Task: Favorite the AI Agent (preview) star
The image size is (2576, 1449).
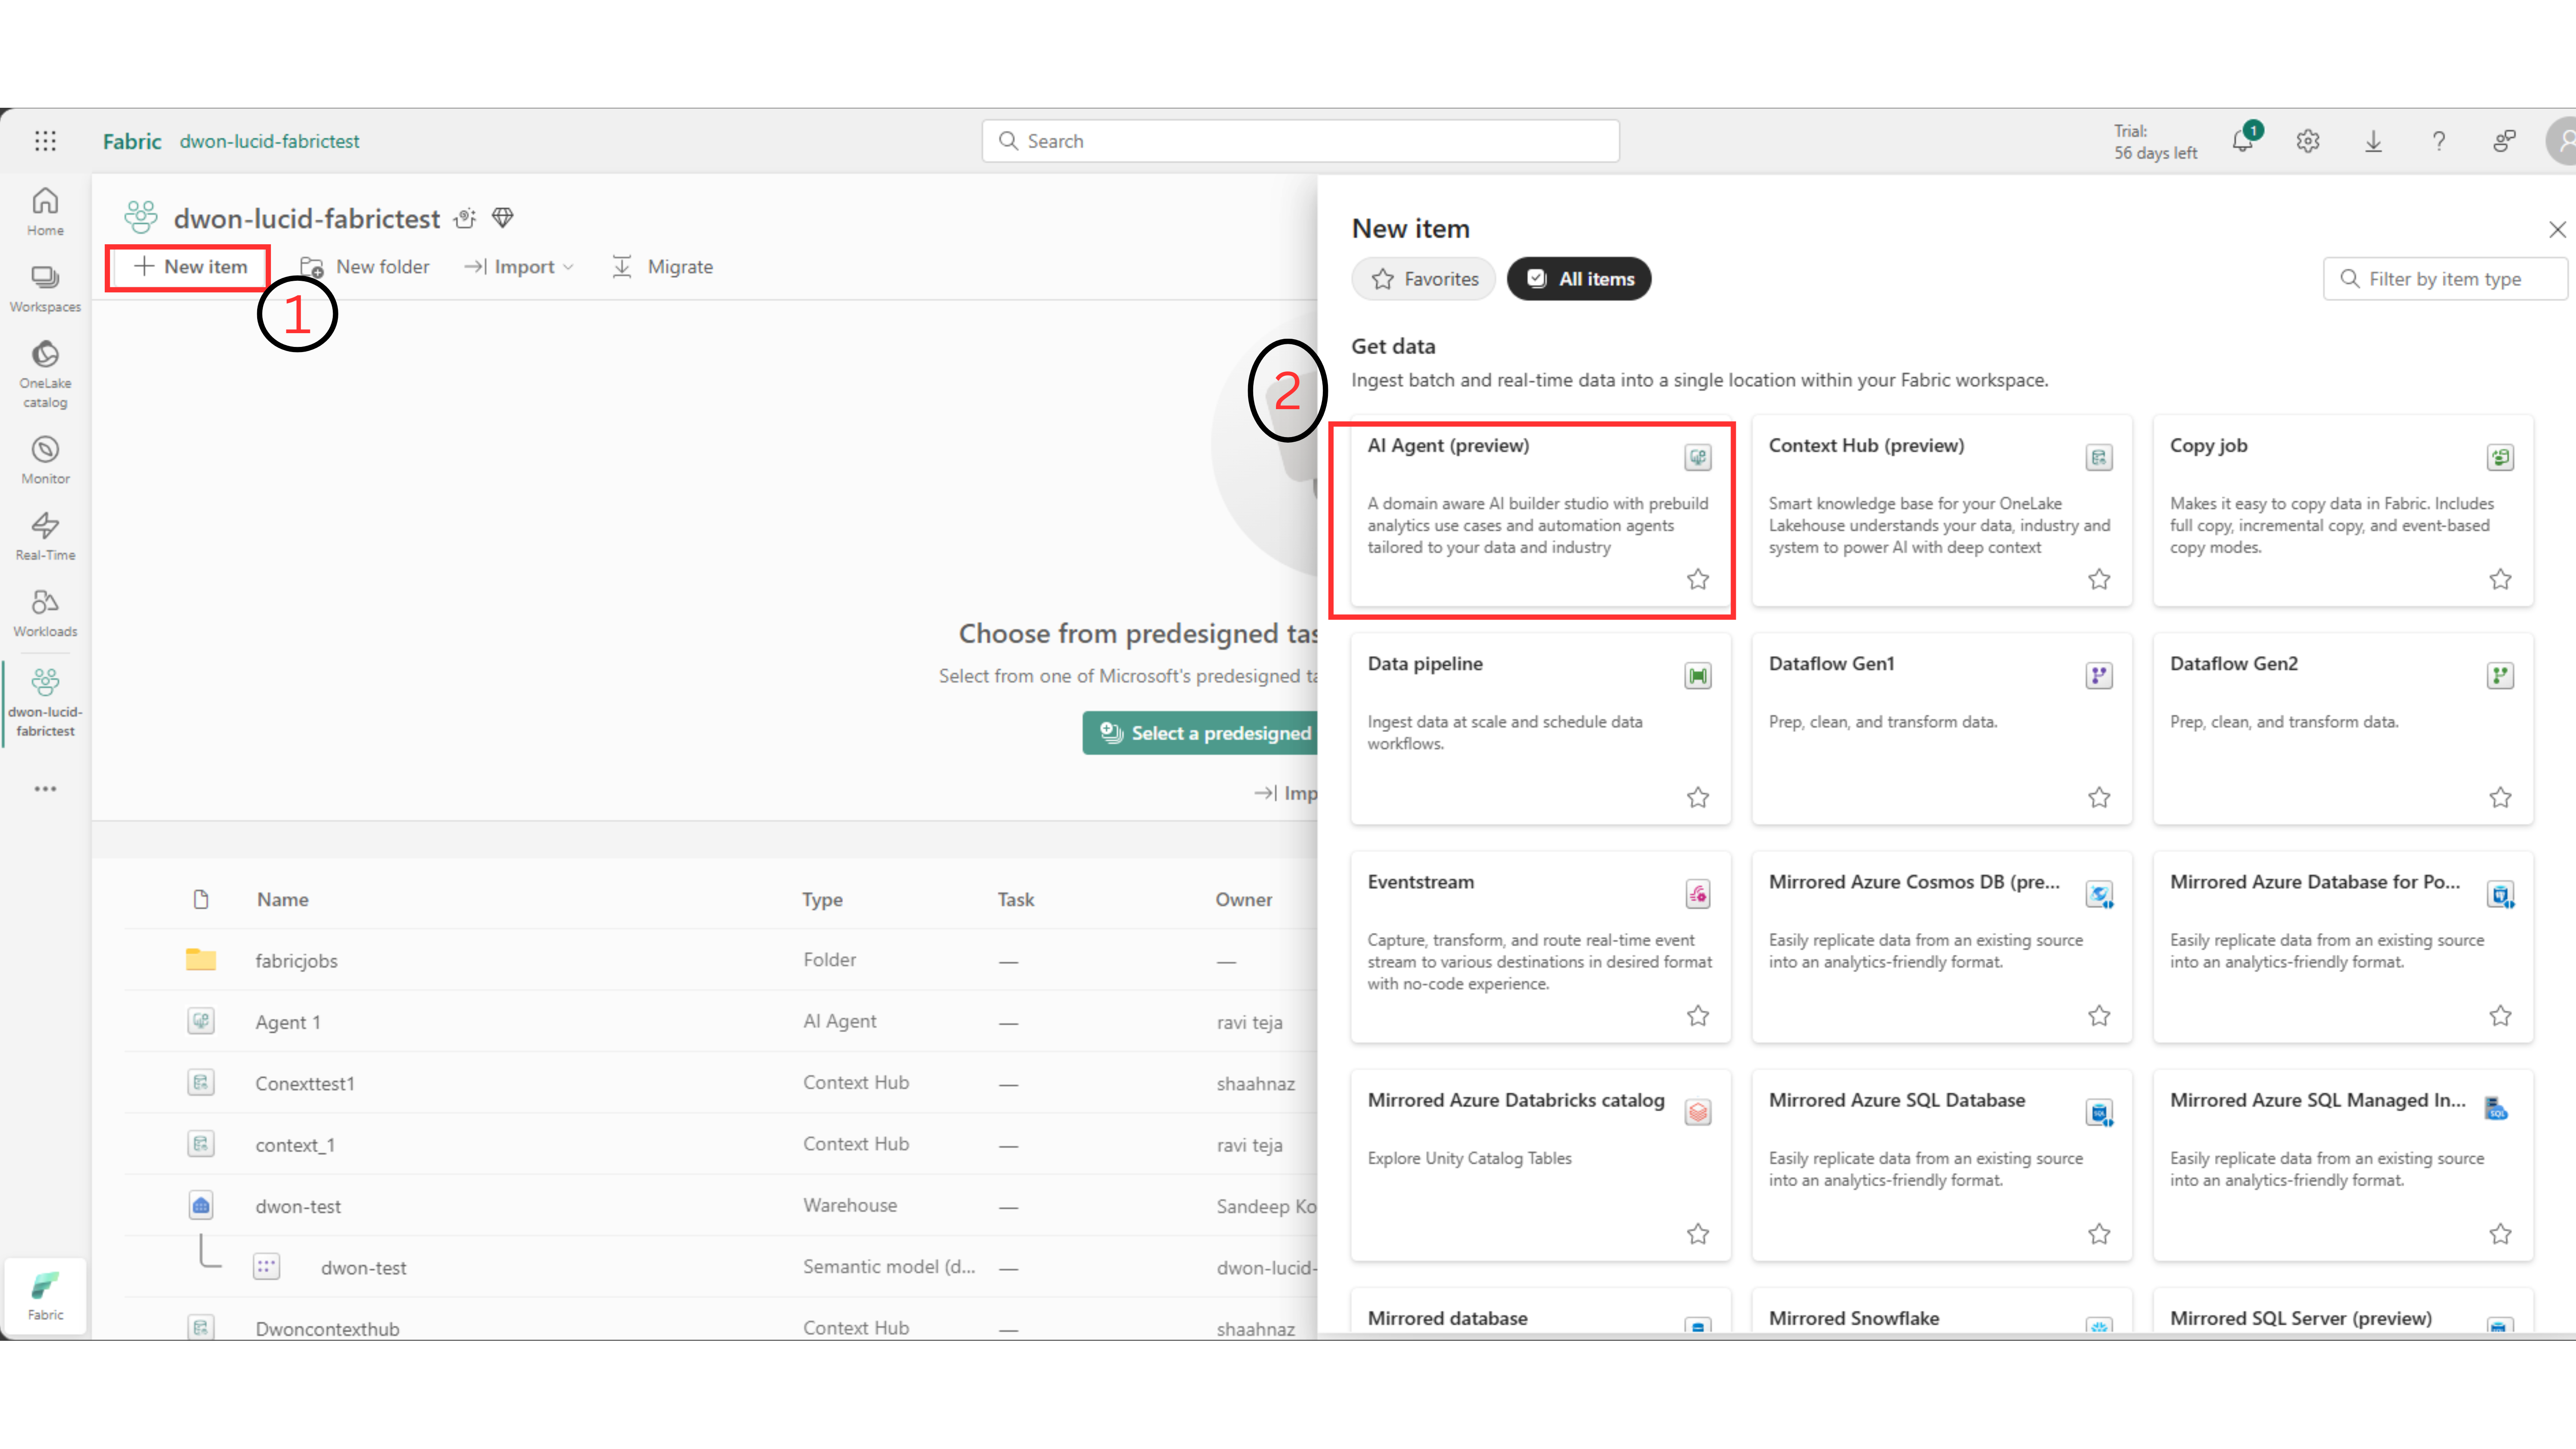Action: point(1698,579)
